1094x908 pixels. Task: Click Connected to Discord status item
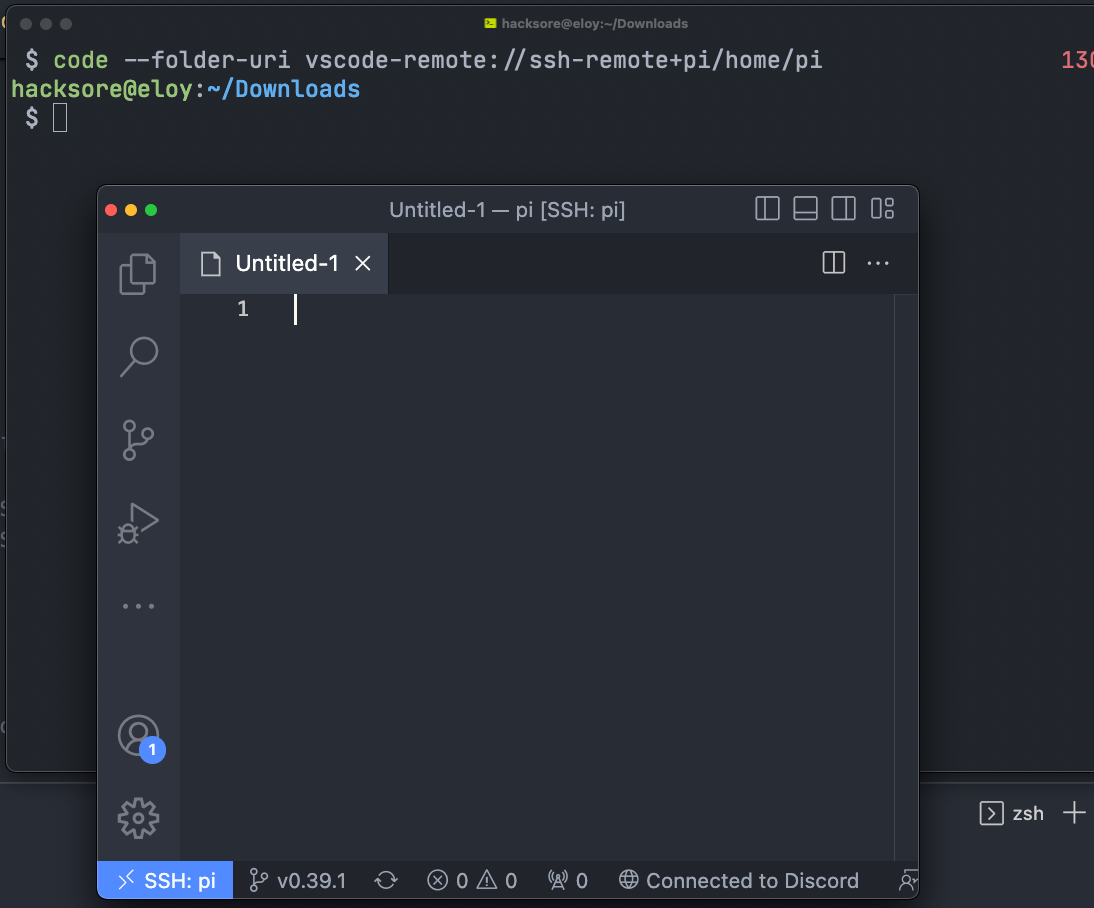[x=738, y=880]
